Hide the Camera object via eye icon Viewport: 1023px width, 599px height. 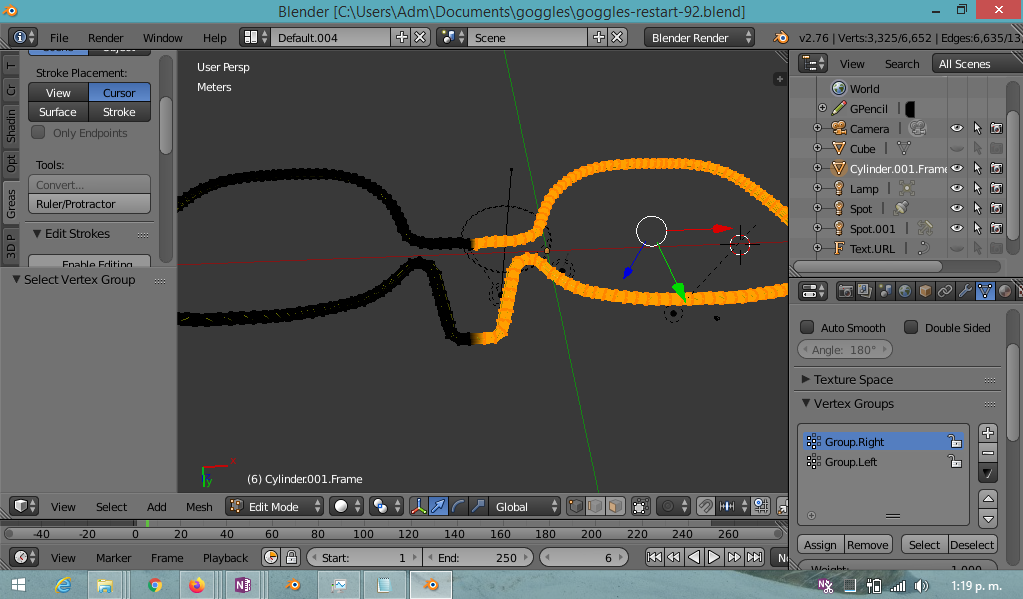point(956,129)
